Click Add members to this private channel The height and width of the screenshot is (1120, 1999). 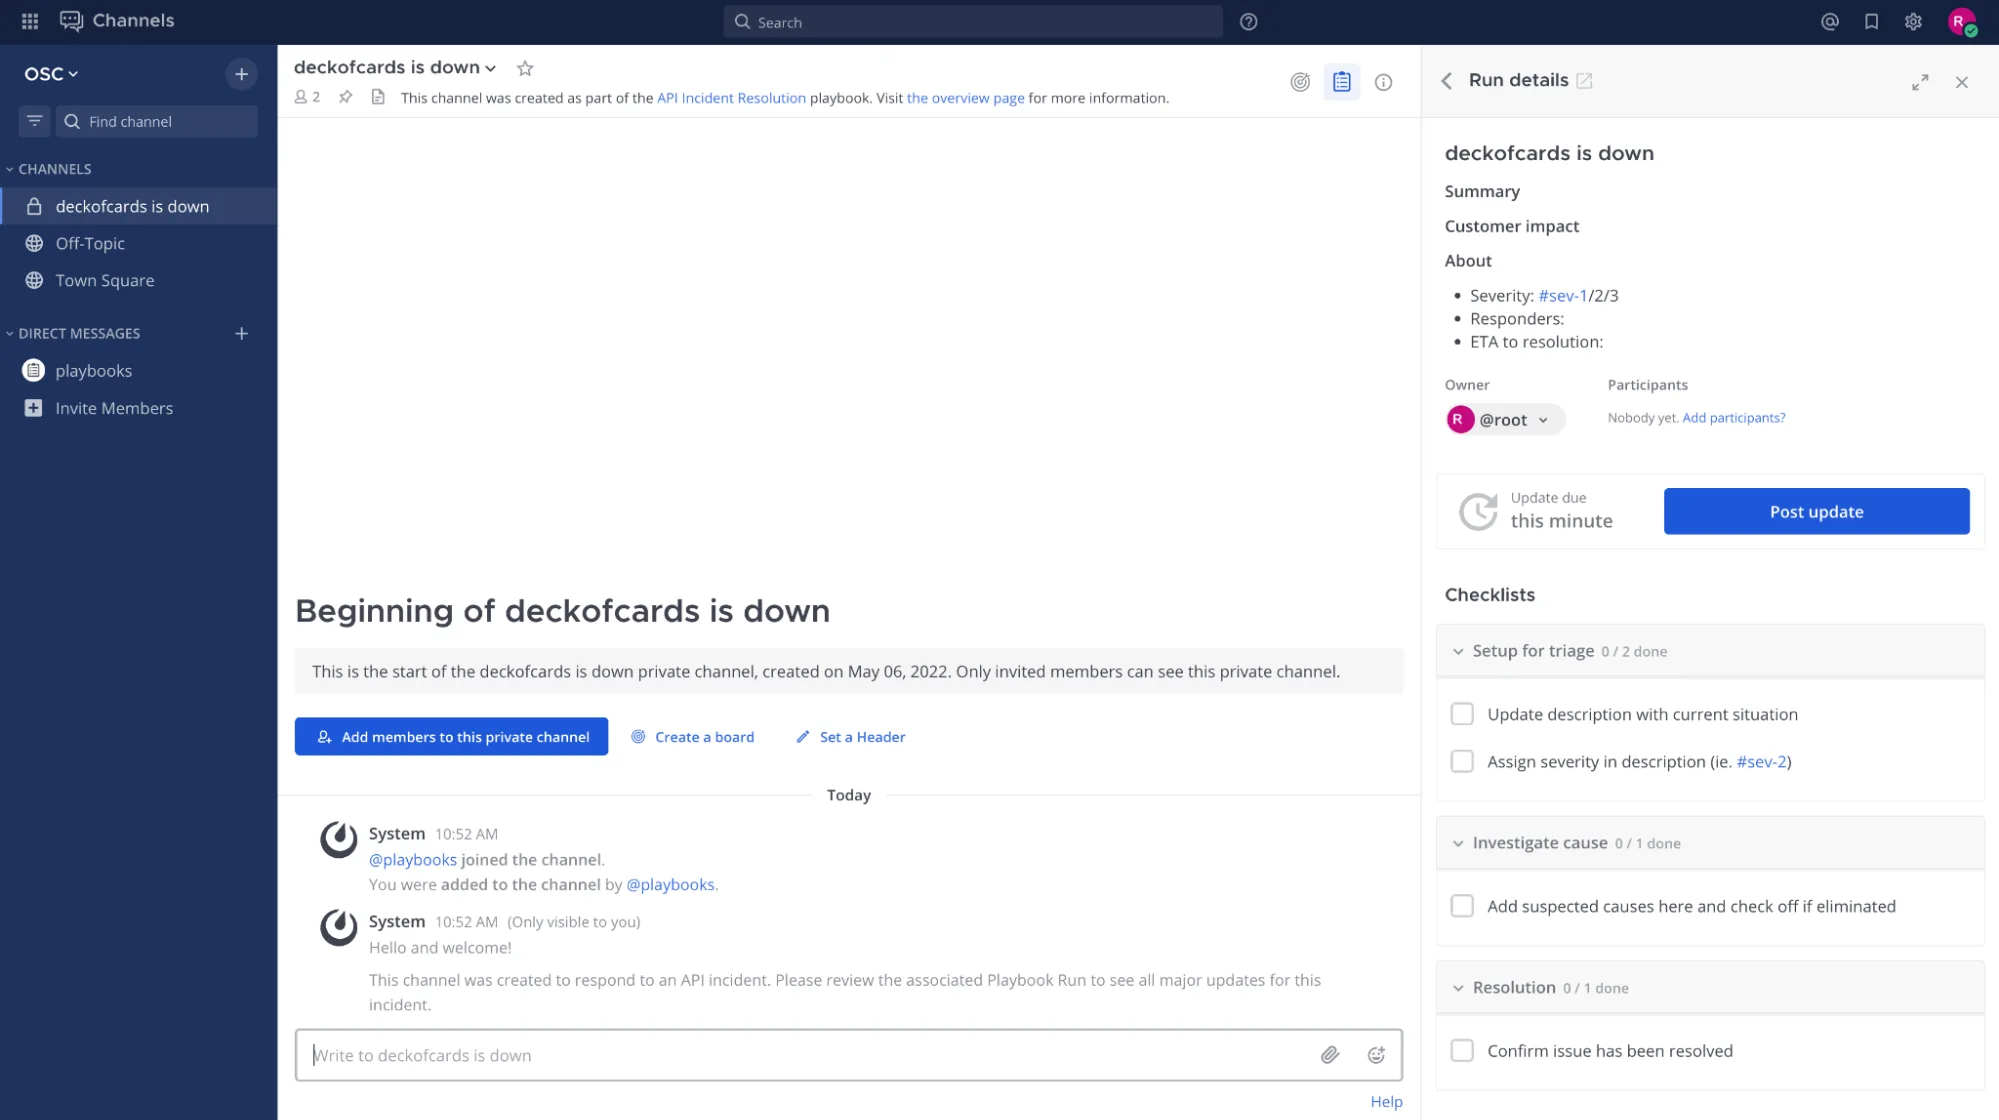pos(451,736)
